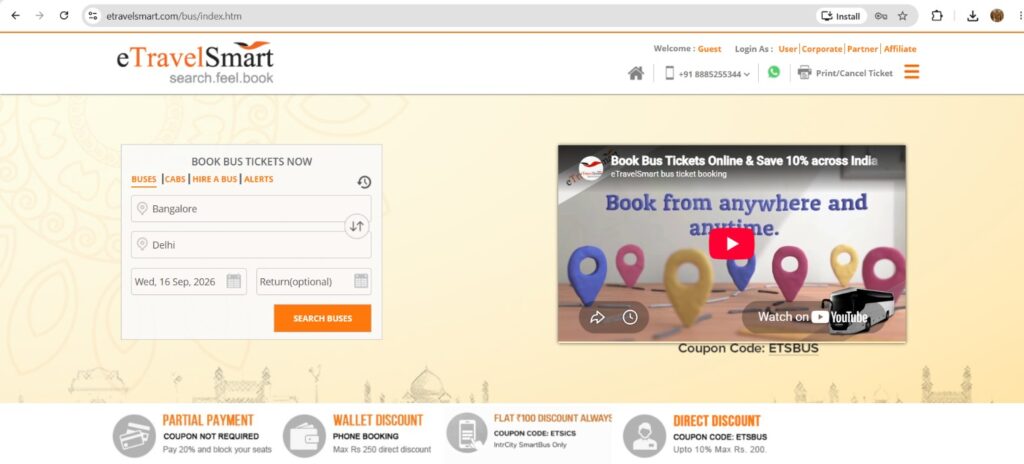Open Watch on YouTube link
Image resolution: width=1024 pixels, height=464 pixels.
[812, 317]
